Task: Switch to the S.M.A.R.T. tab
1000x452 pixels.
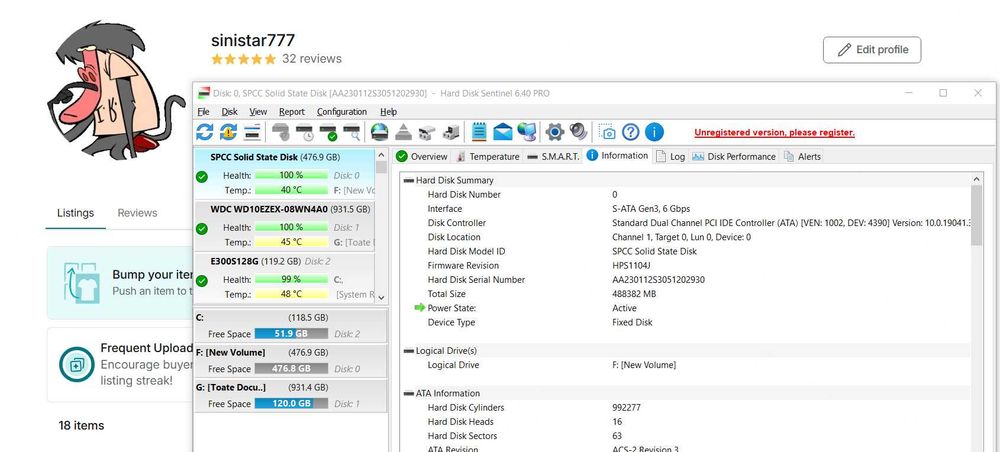Action: 554,156
